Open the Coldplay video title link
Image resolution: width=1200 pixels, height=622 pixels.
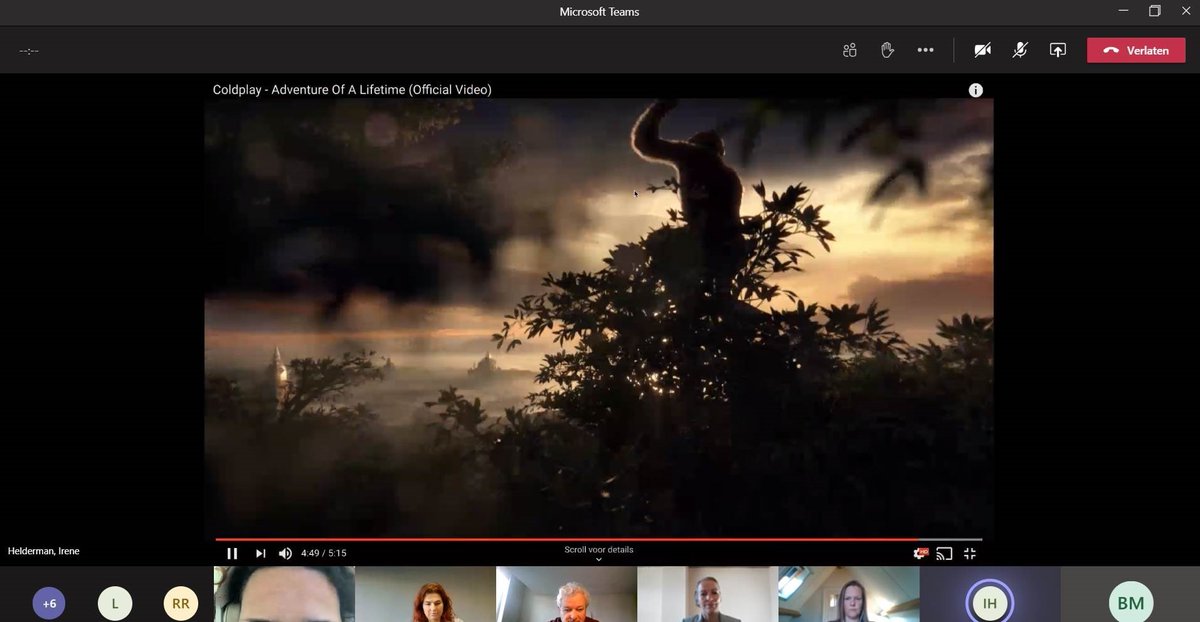click(352, 89)
